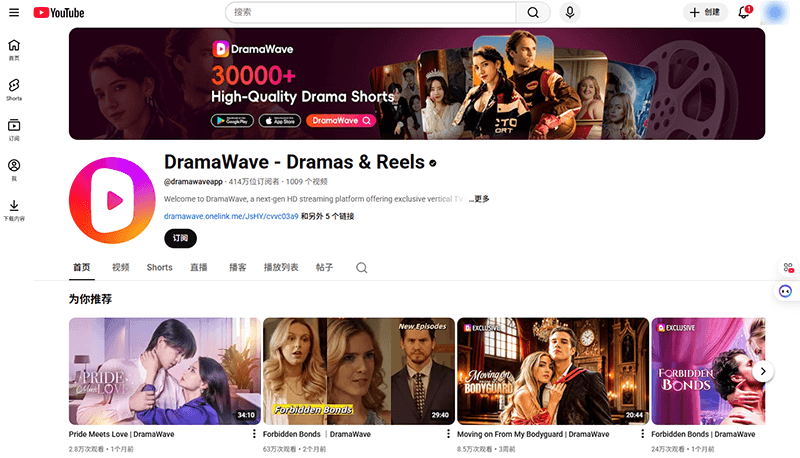Open the dramawave.onelink.me link
Viewport: 800px width, 458px height.
[231, 216]
